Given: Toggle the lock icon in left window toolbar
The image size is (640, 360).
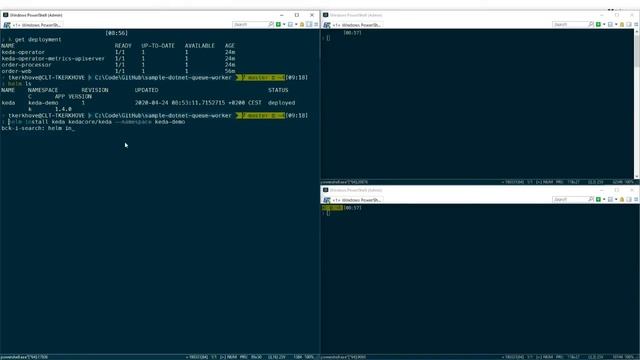Looking at the screenshot, I should tap(302, 24).
